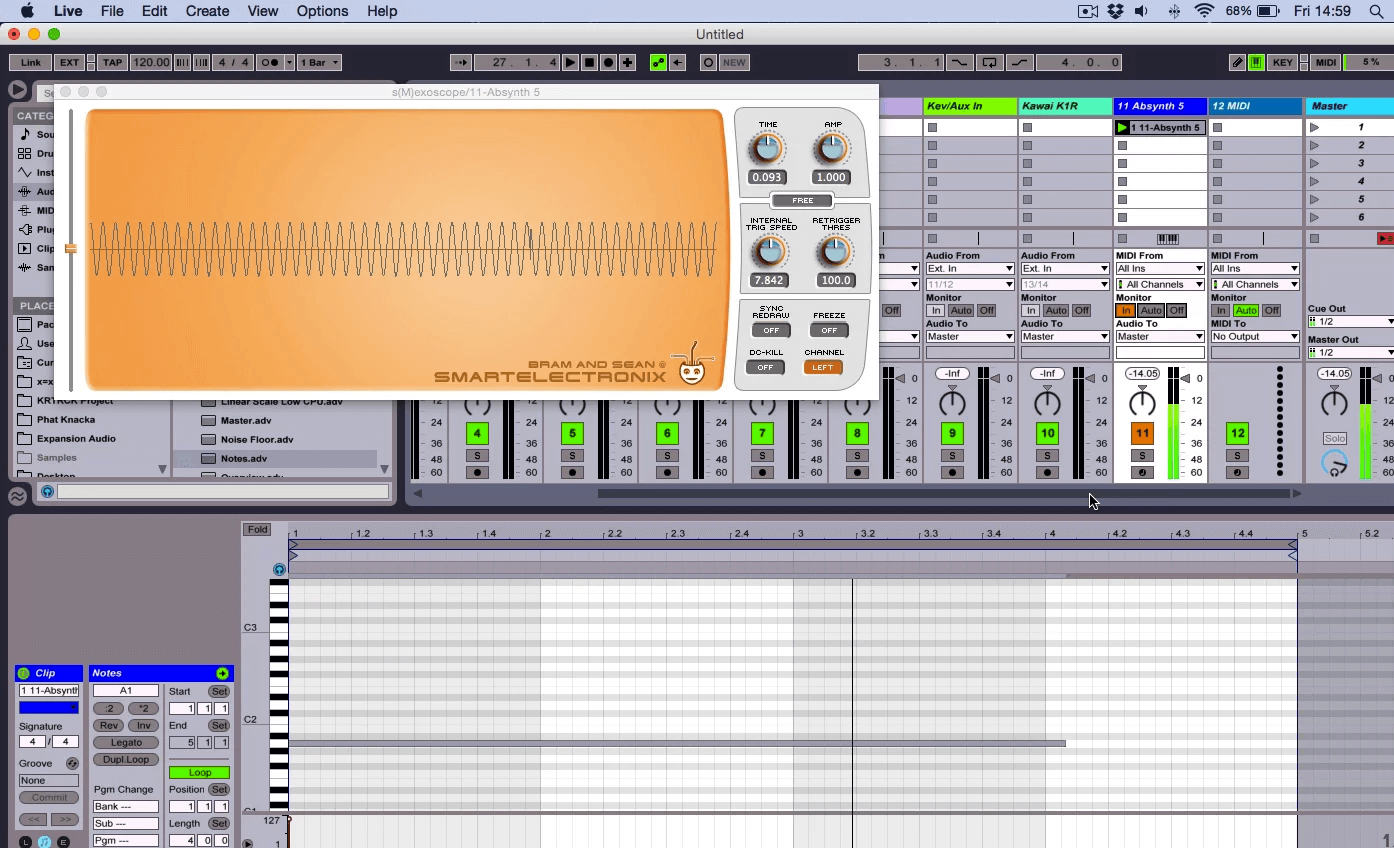Click the Overdub plus button in transport

point(627,62)
